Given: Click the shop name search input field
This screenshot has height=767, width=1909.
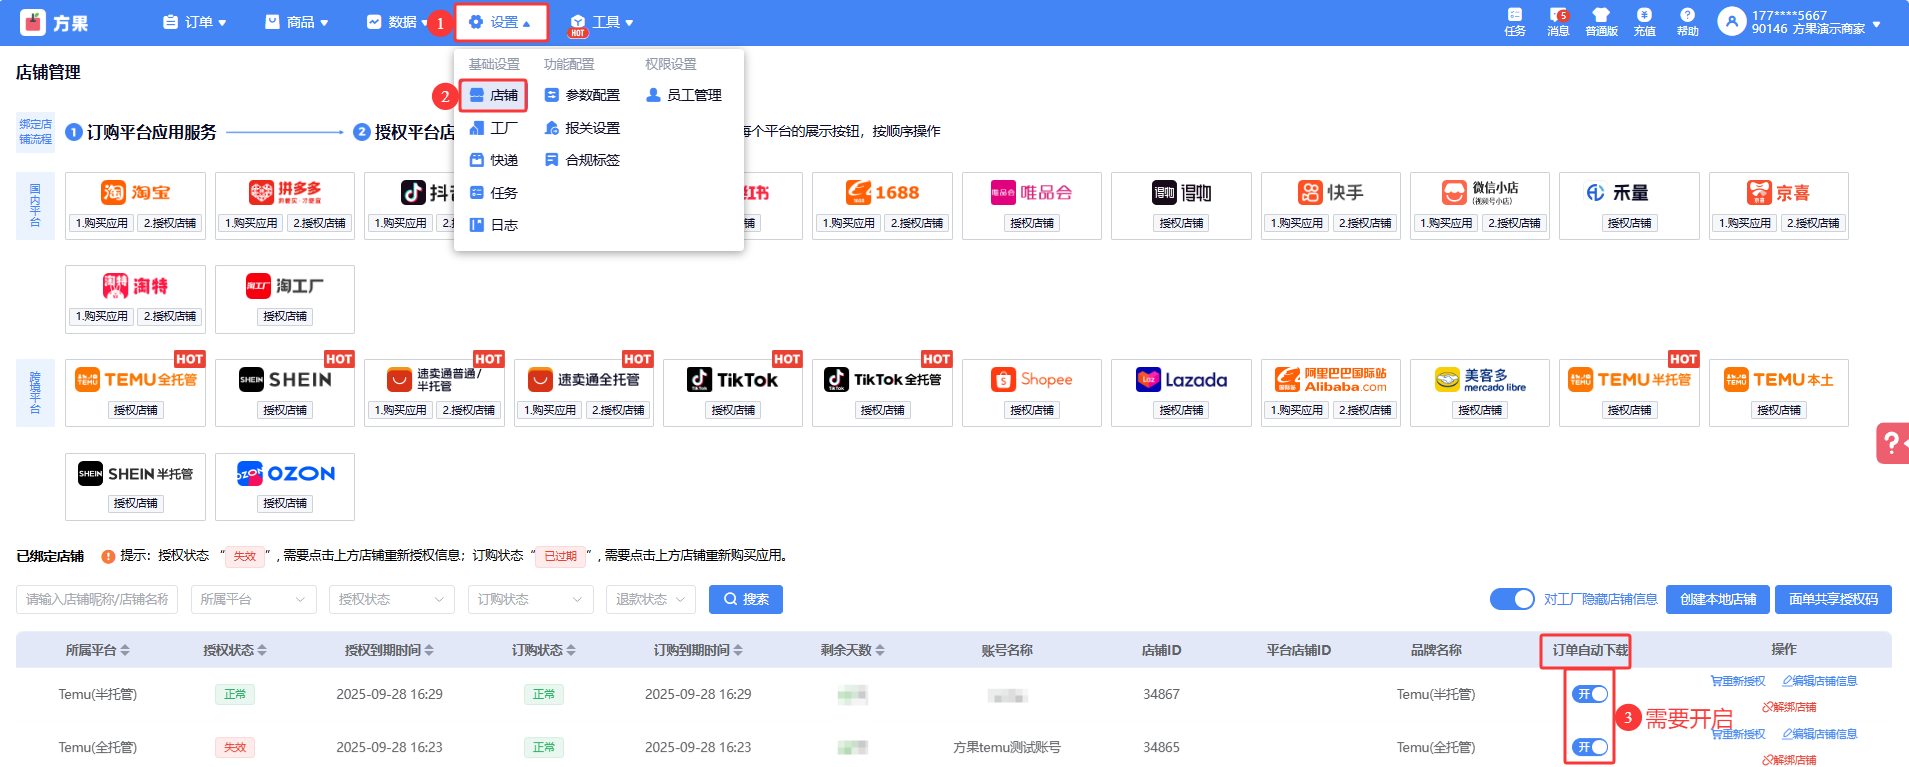Looking at the screenshot, I should (x=97, y=600).
